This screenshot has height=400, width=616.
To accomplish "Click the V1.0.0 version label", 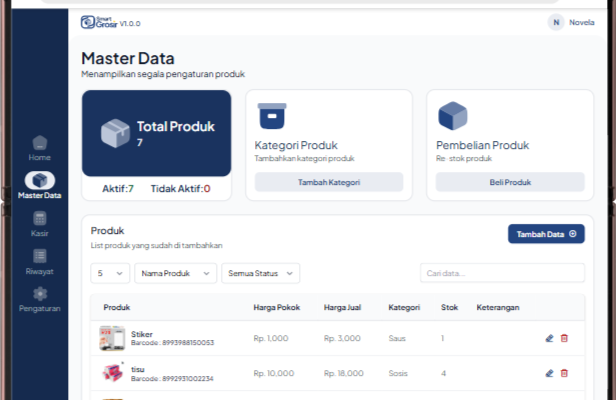I will point(130,24).
